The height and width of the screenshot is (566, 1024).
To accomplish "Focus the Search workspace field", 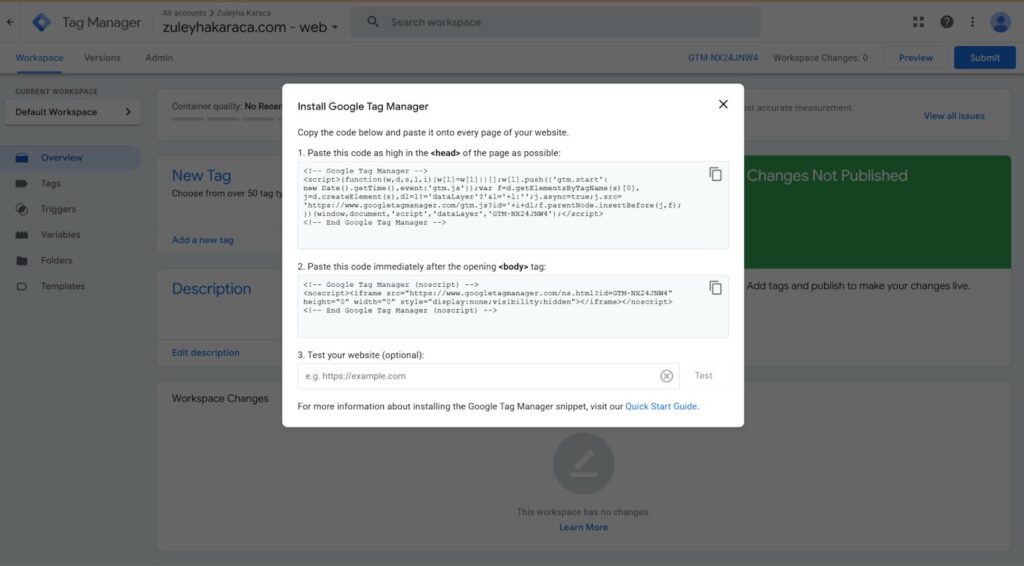I will (x=556, y=22).
